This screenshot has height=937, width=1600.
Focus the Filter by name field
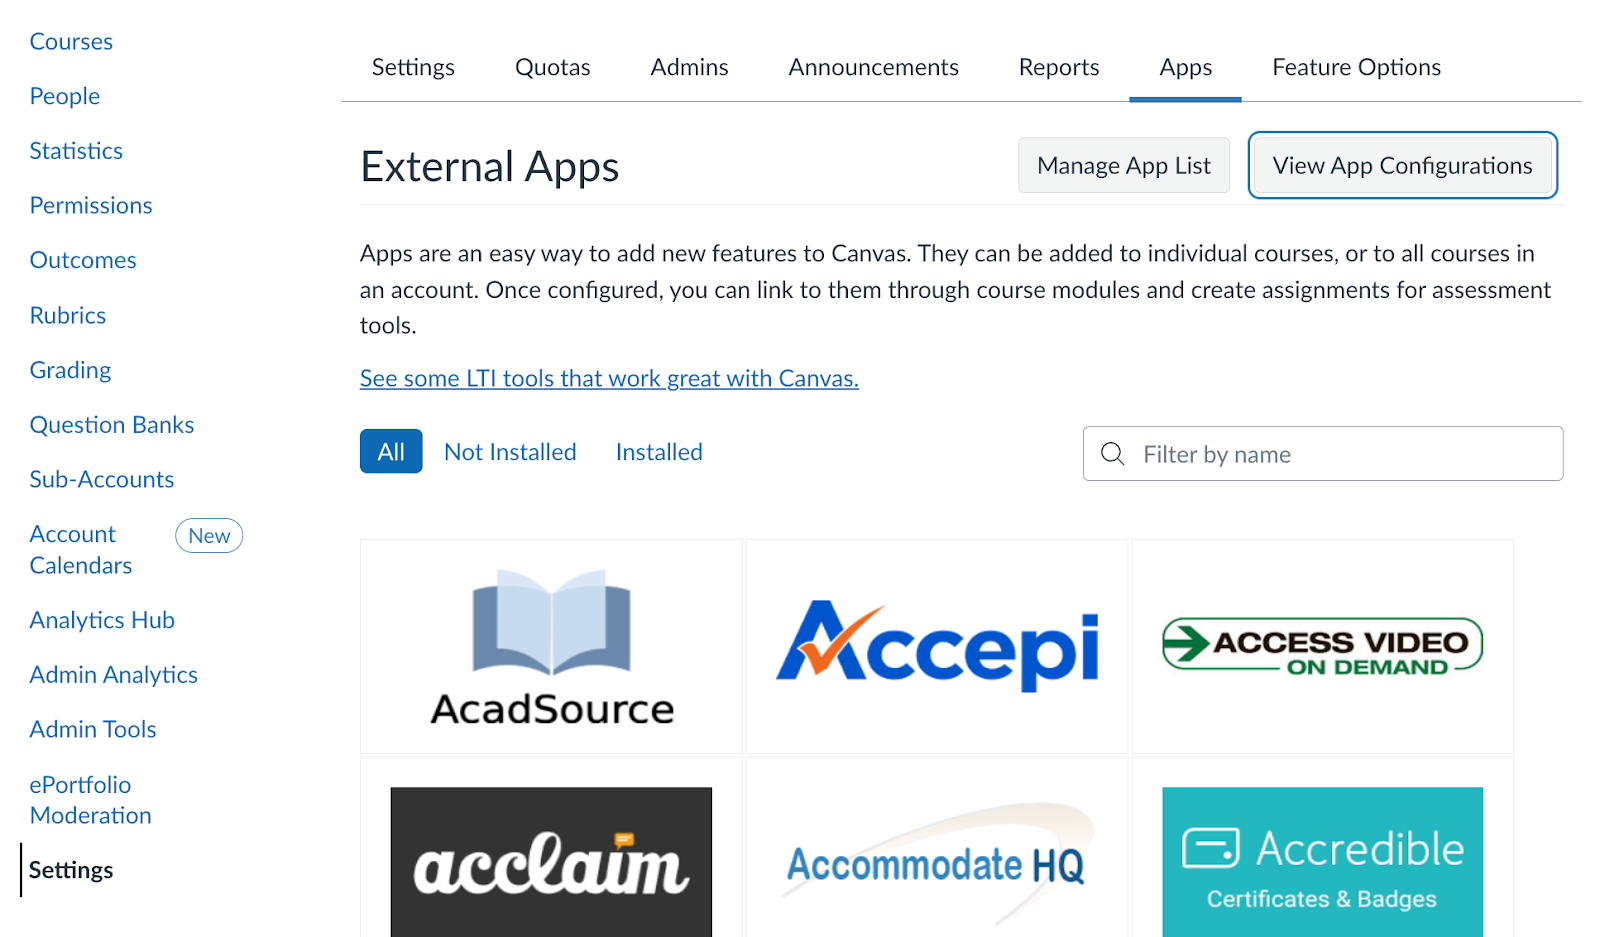[x=1323, y=454]
